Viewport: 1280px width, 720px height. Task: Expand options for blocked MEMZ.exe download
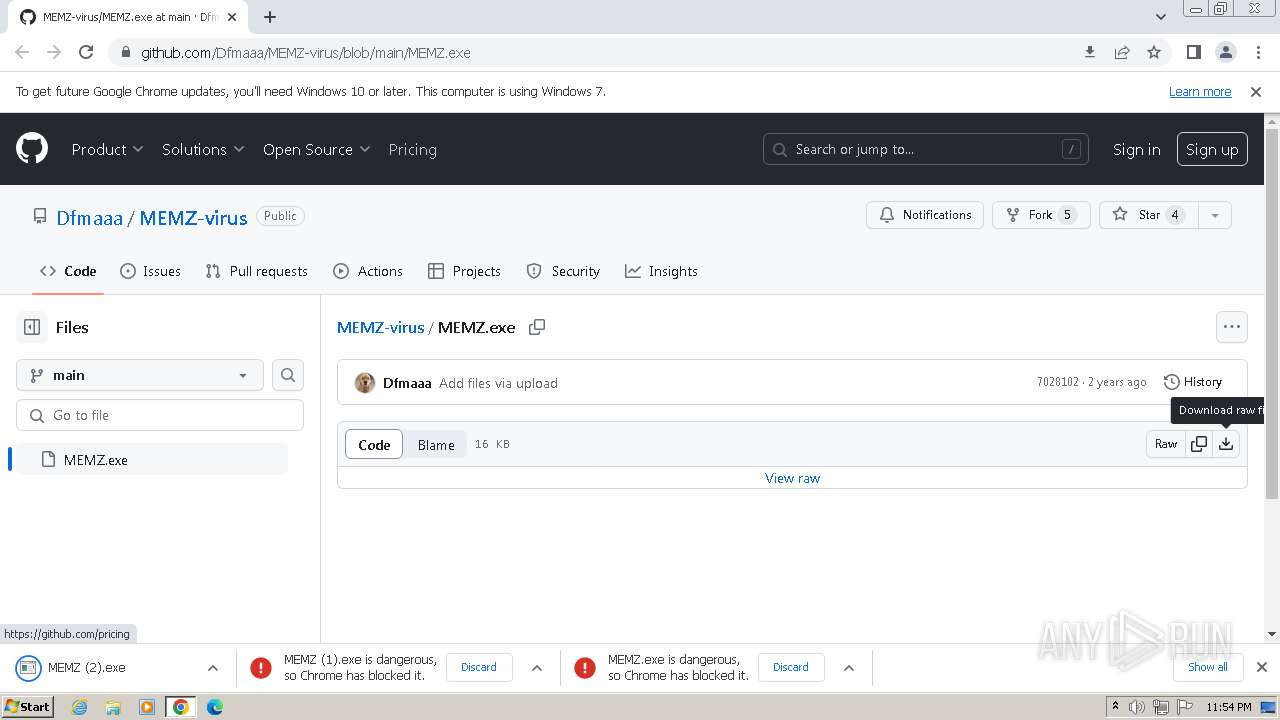848,667
